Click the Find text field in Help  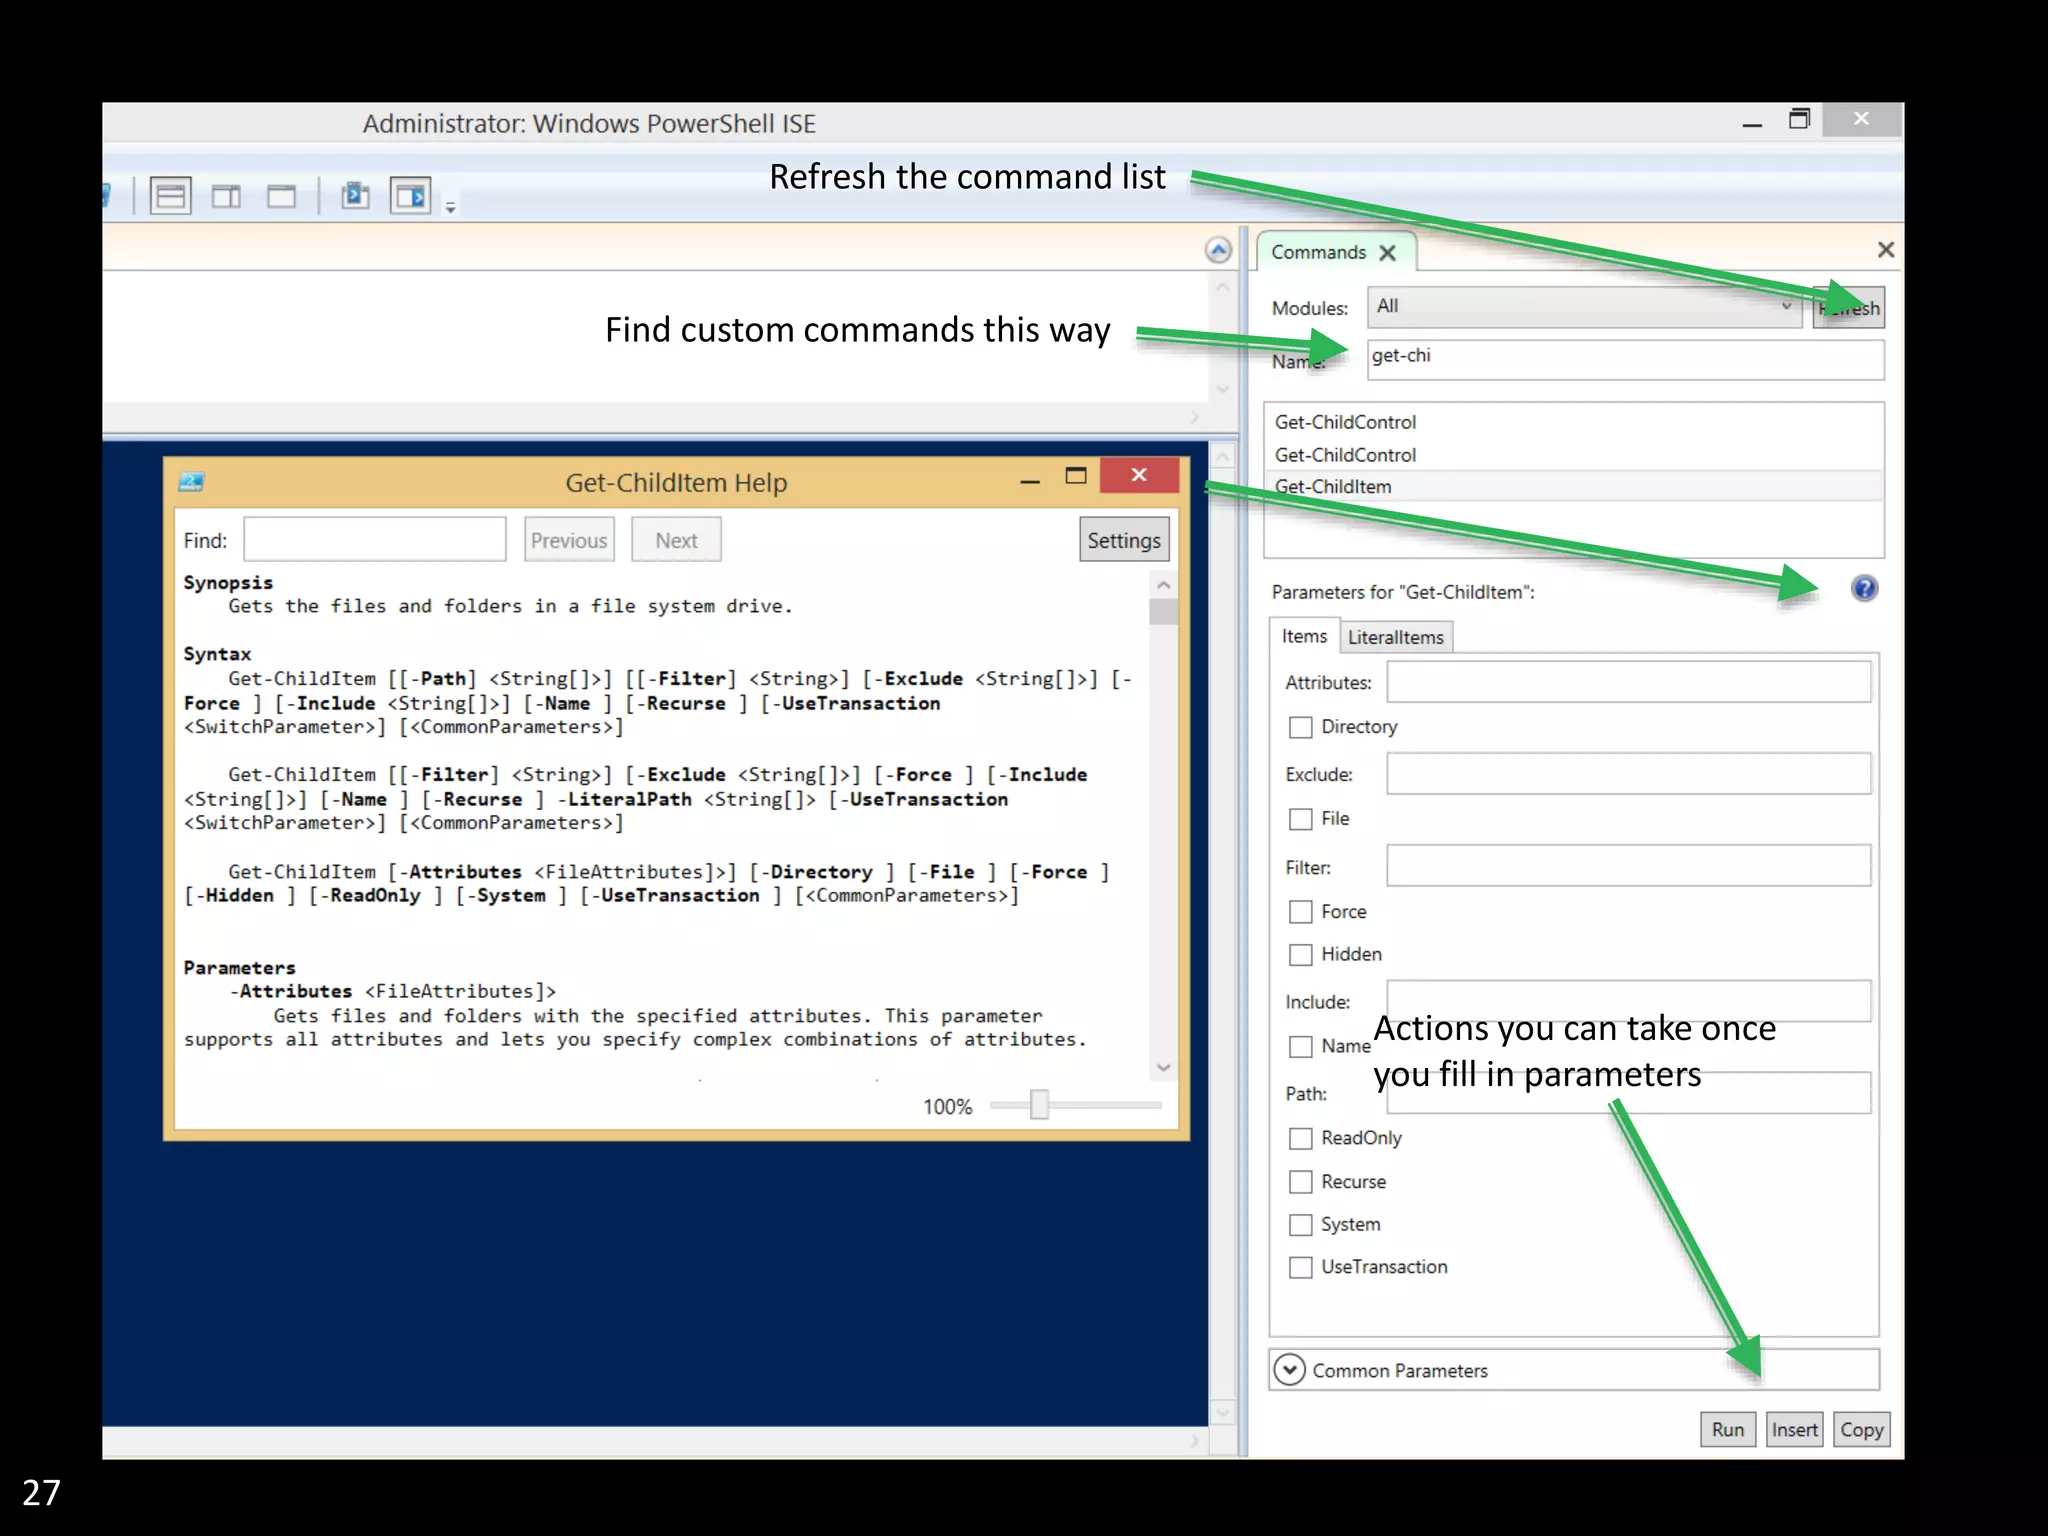[x=375, y=540]
